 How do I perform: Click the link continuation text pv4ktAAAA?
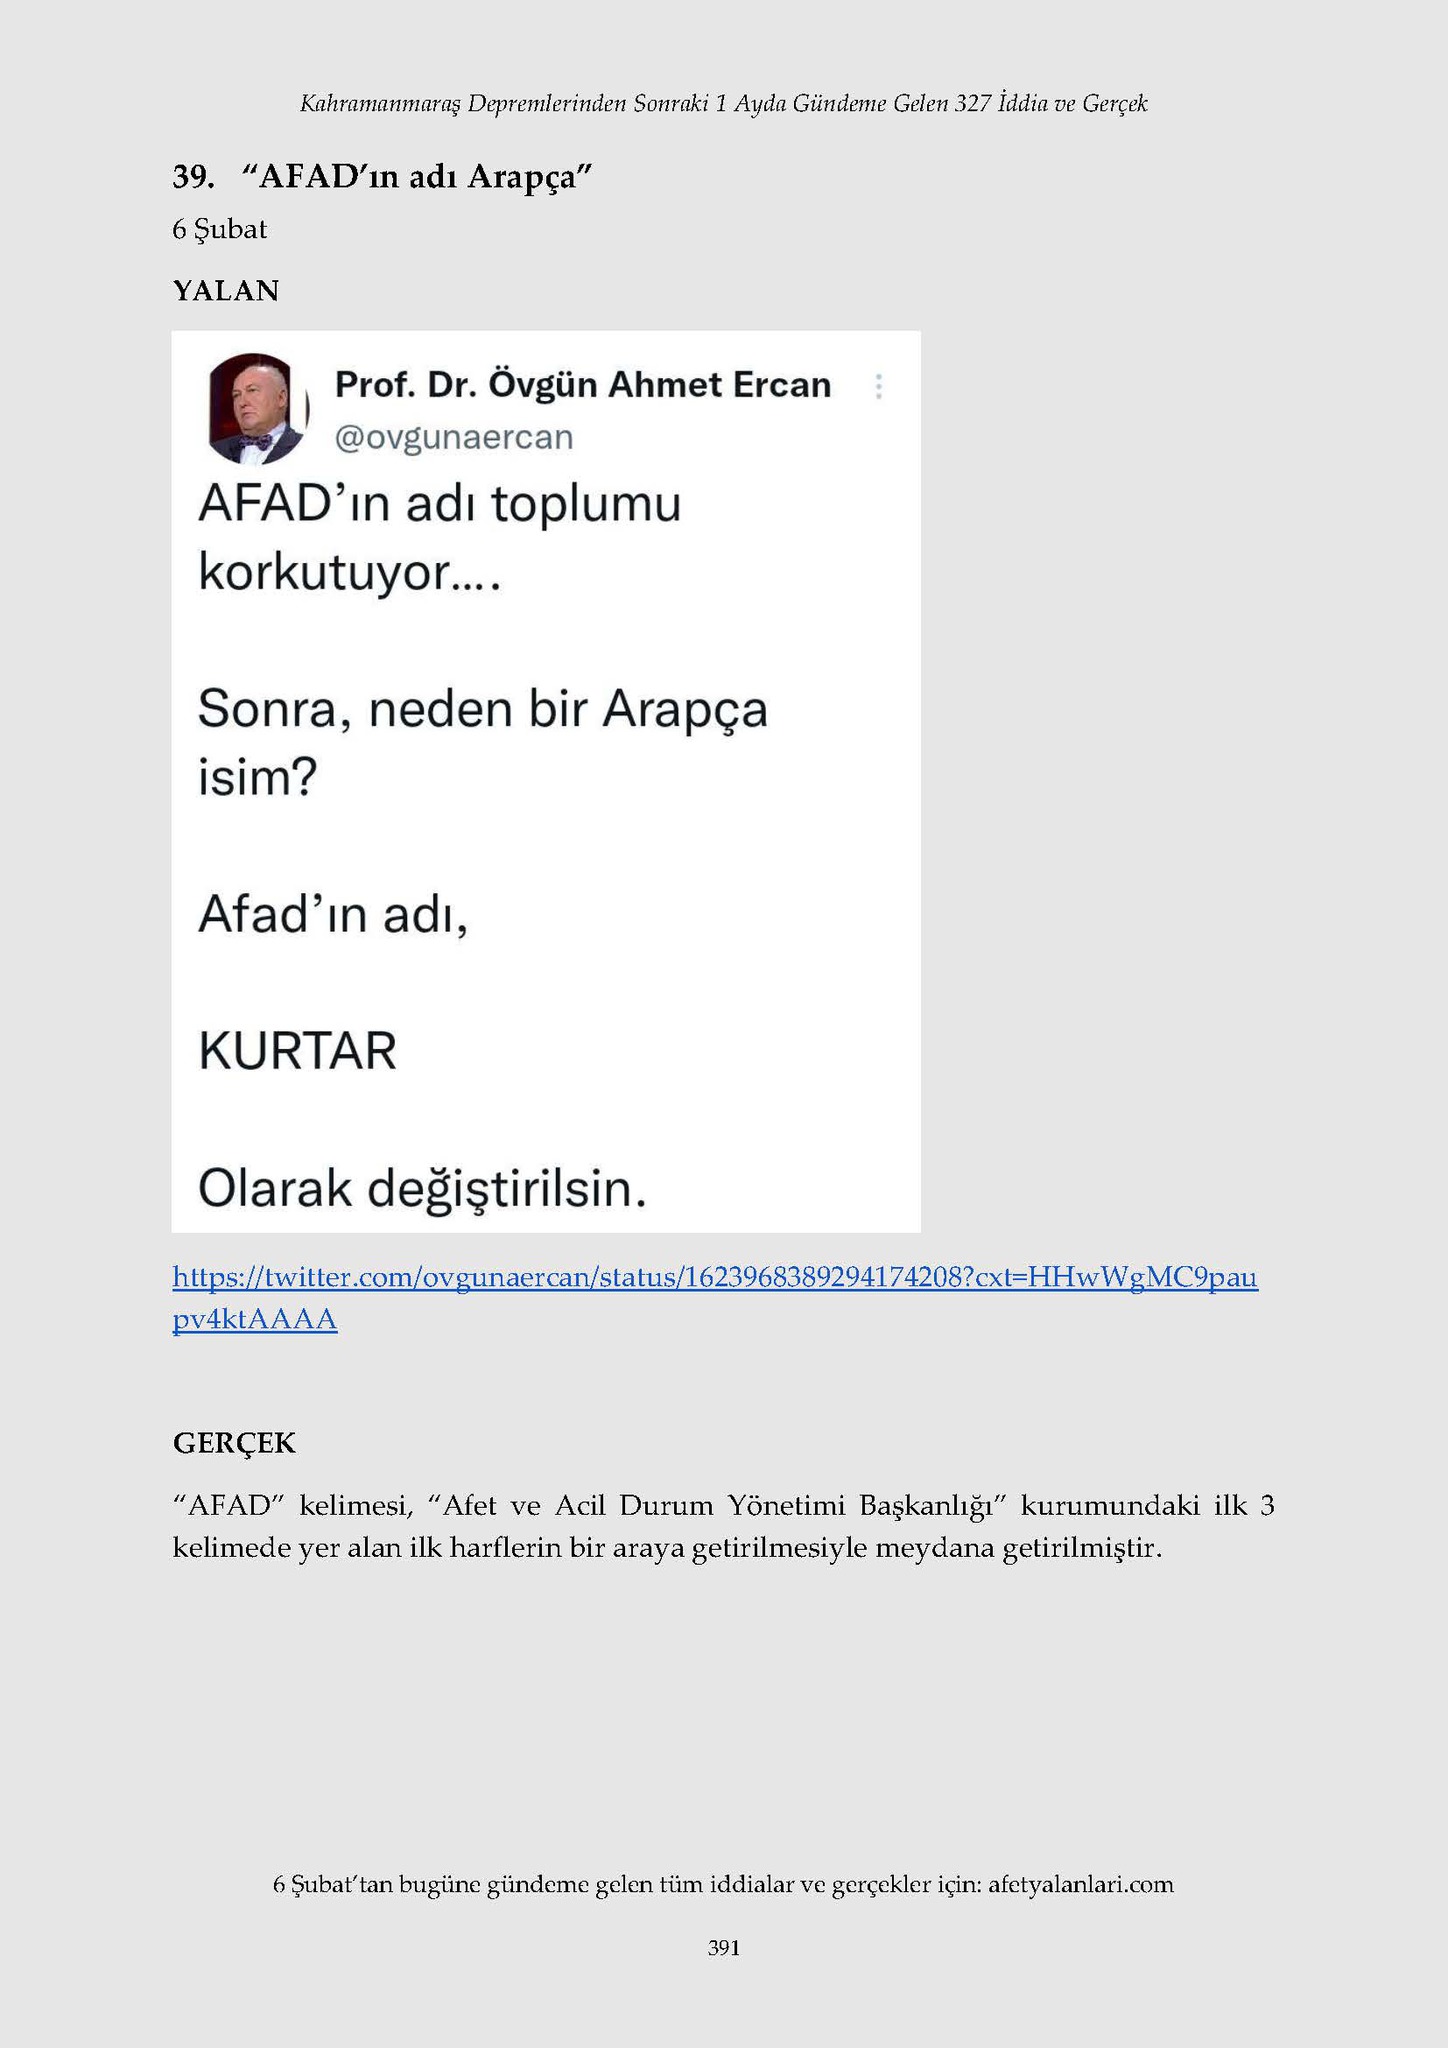click(255, 1320)
